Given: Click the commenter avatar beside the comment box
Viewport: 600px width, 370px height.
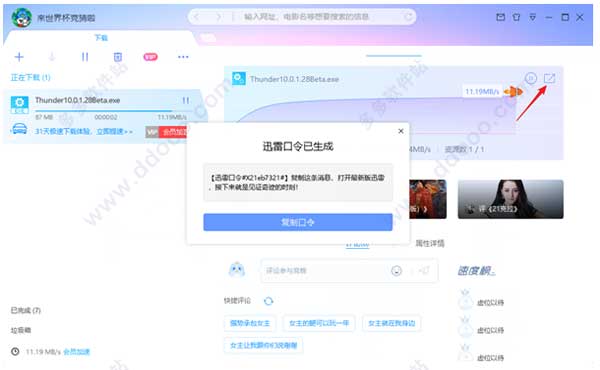Looking at the screenshot, I should (x=237, y=270).
